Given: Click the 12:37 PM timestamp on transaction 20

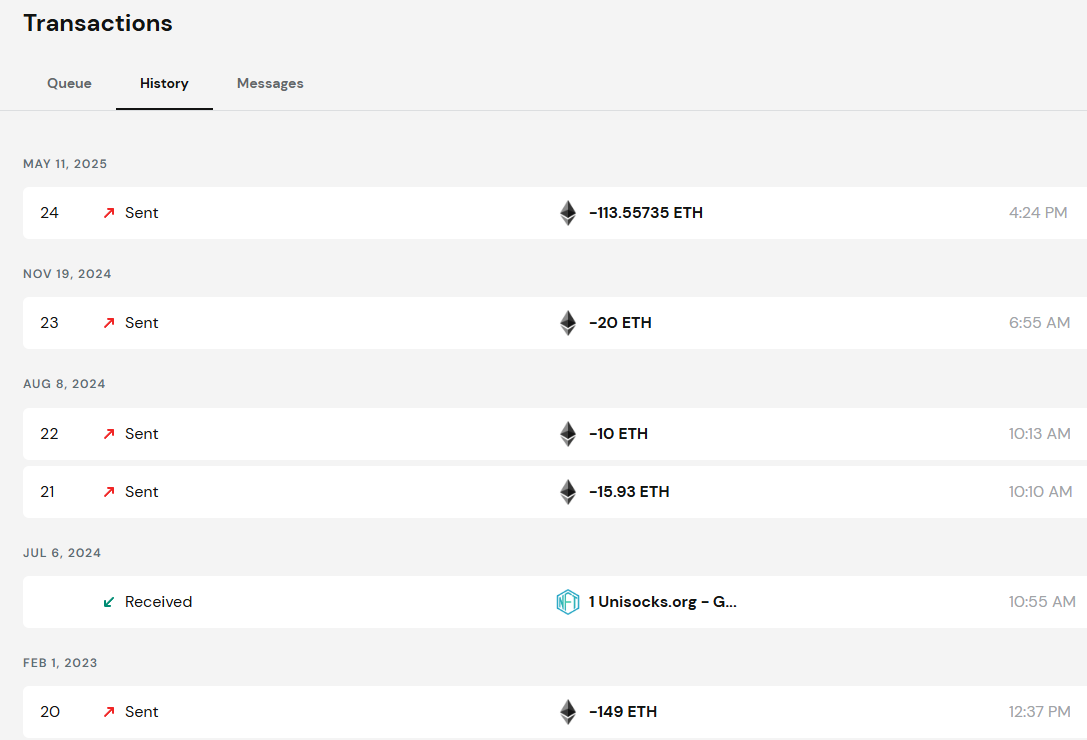Looking at the screenshot, I should [1039, 712].
